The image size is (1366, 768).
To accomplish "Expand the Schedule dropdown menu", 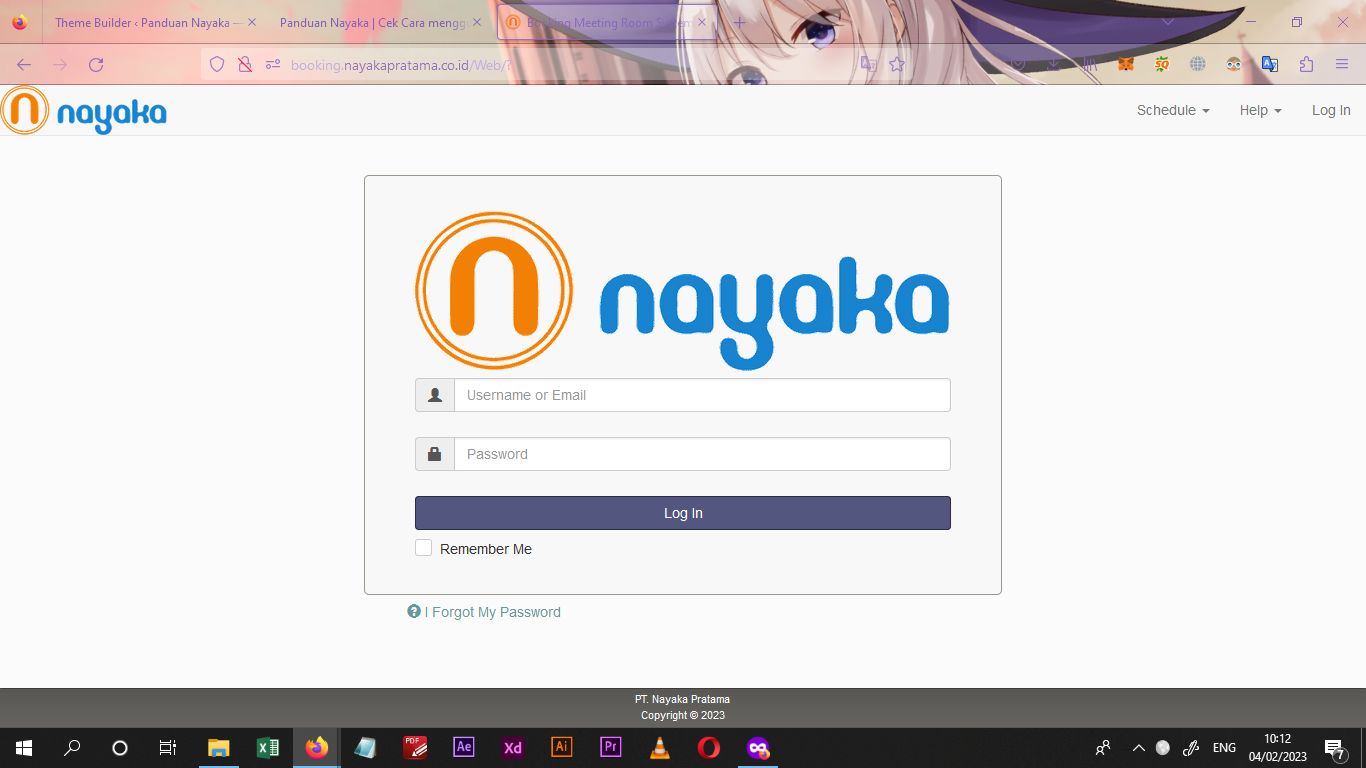I will pos(1172,110).
